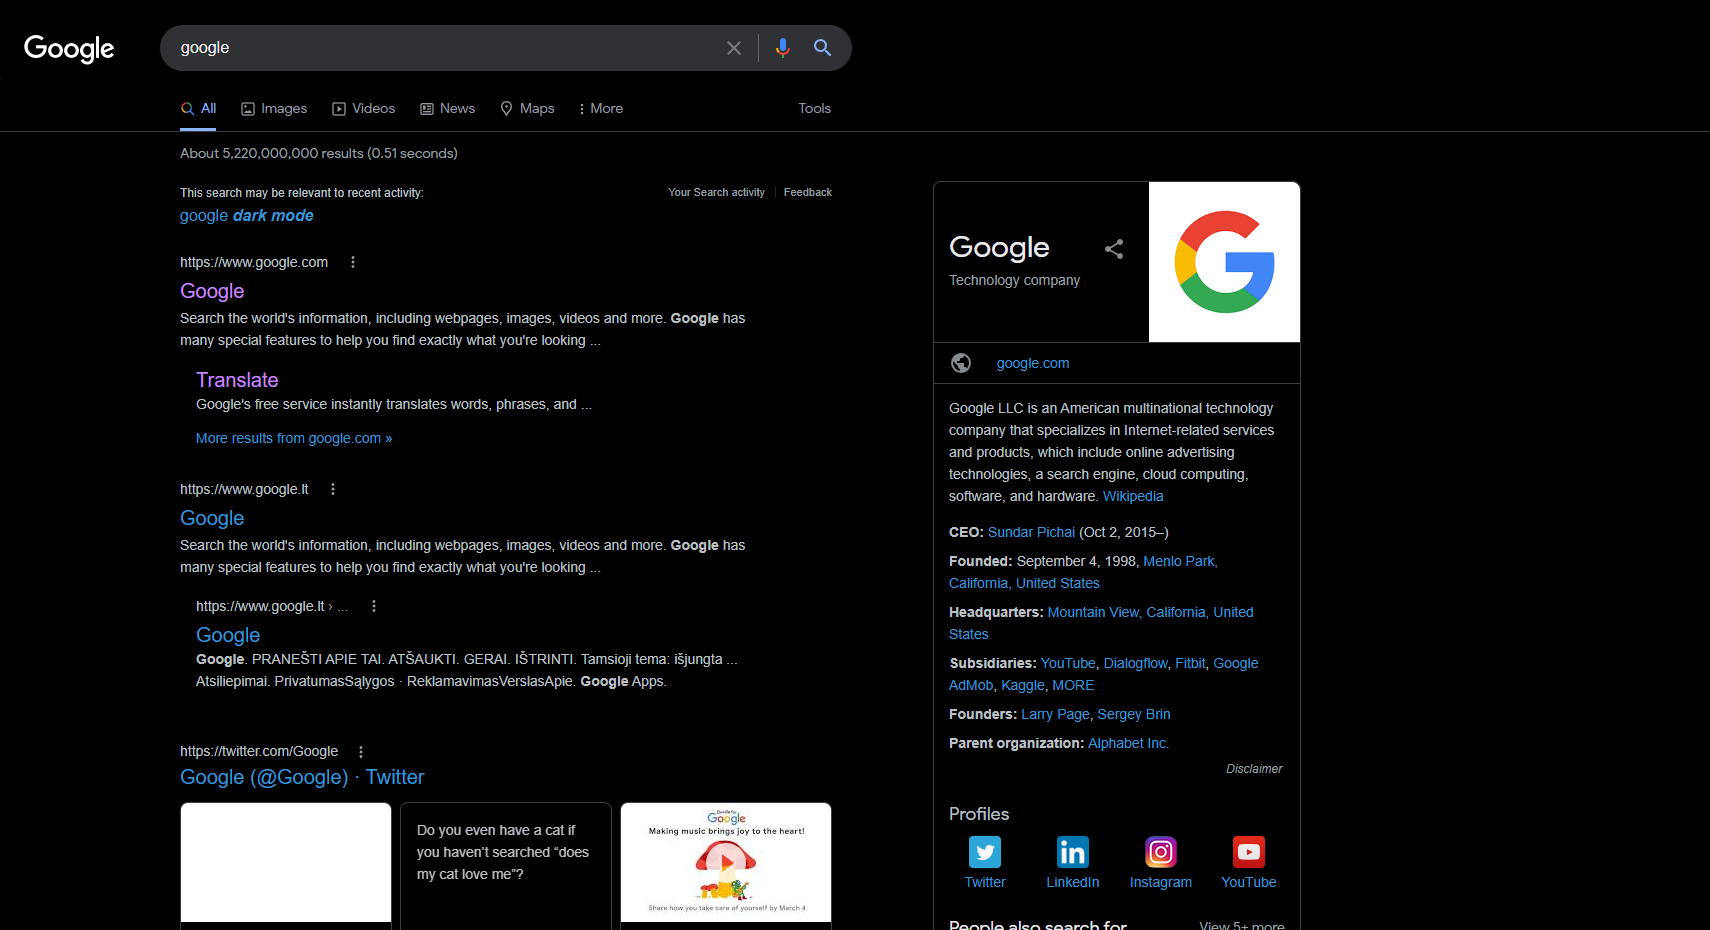Clear the search box with the X icon
The width and height of the screenshot is (1710, 930).
(x=734, y=48)
